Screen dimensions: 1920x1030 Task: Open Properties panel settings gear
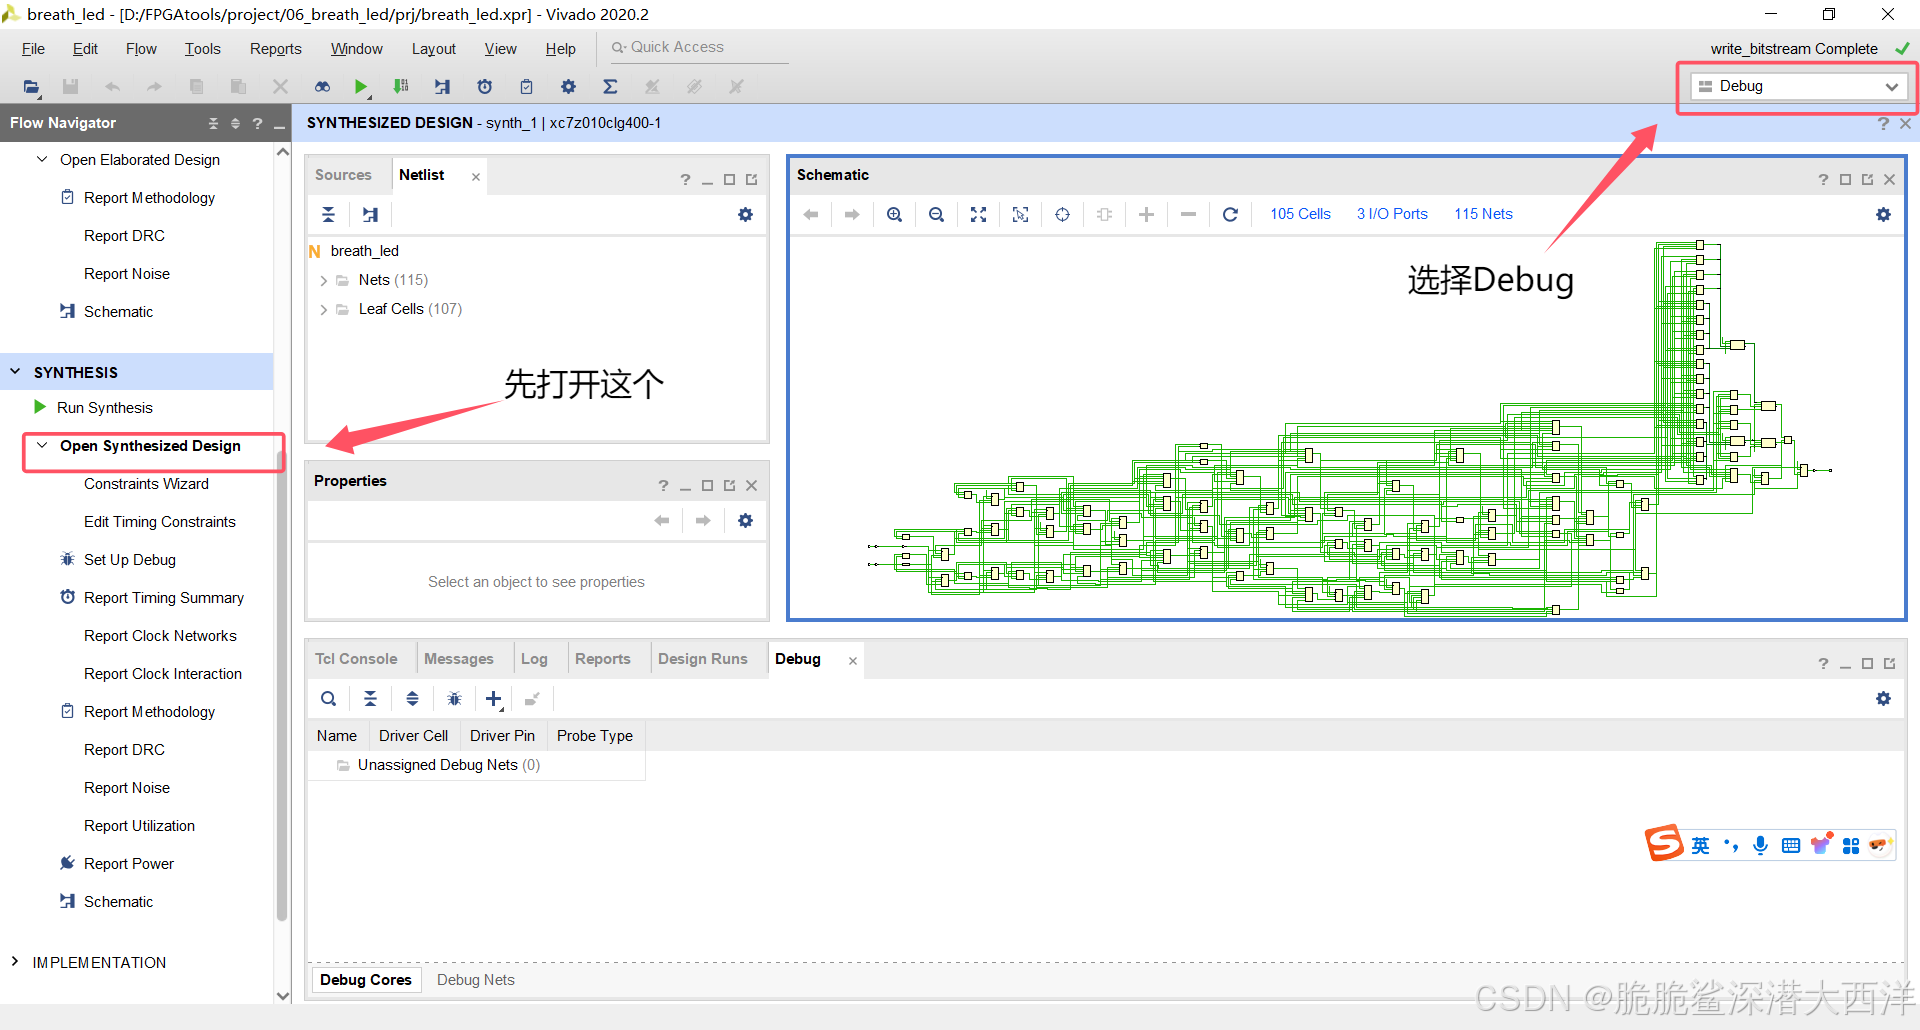tap(745, 520)
